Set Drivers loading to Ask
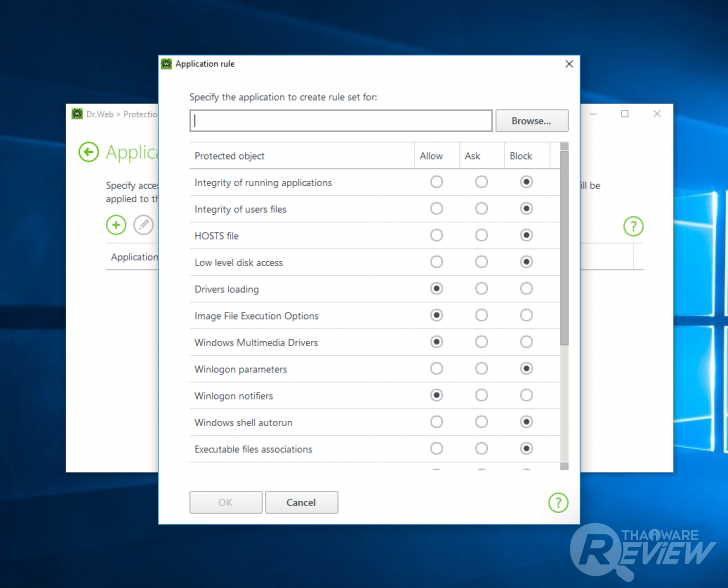This screenshot has width=728, height=588. (x=481, y=288)
